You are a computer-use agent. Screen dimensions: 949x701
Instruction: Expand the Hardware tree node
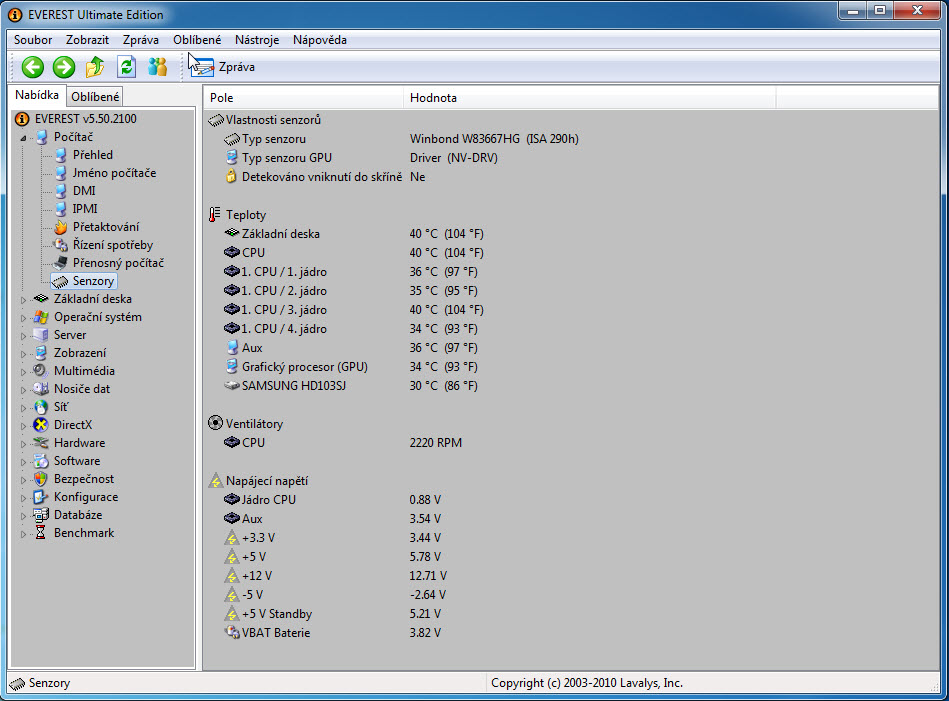point(23,444)
